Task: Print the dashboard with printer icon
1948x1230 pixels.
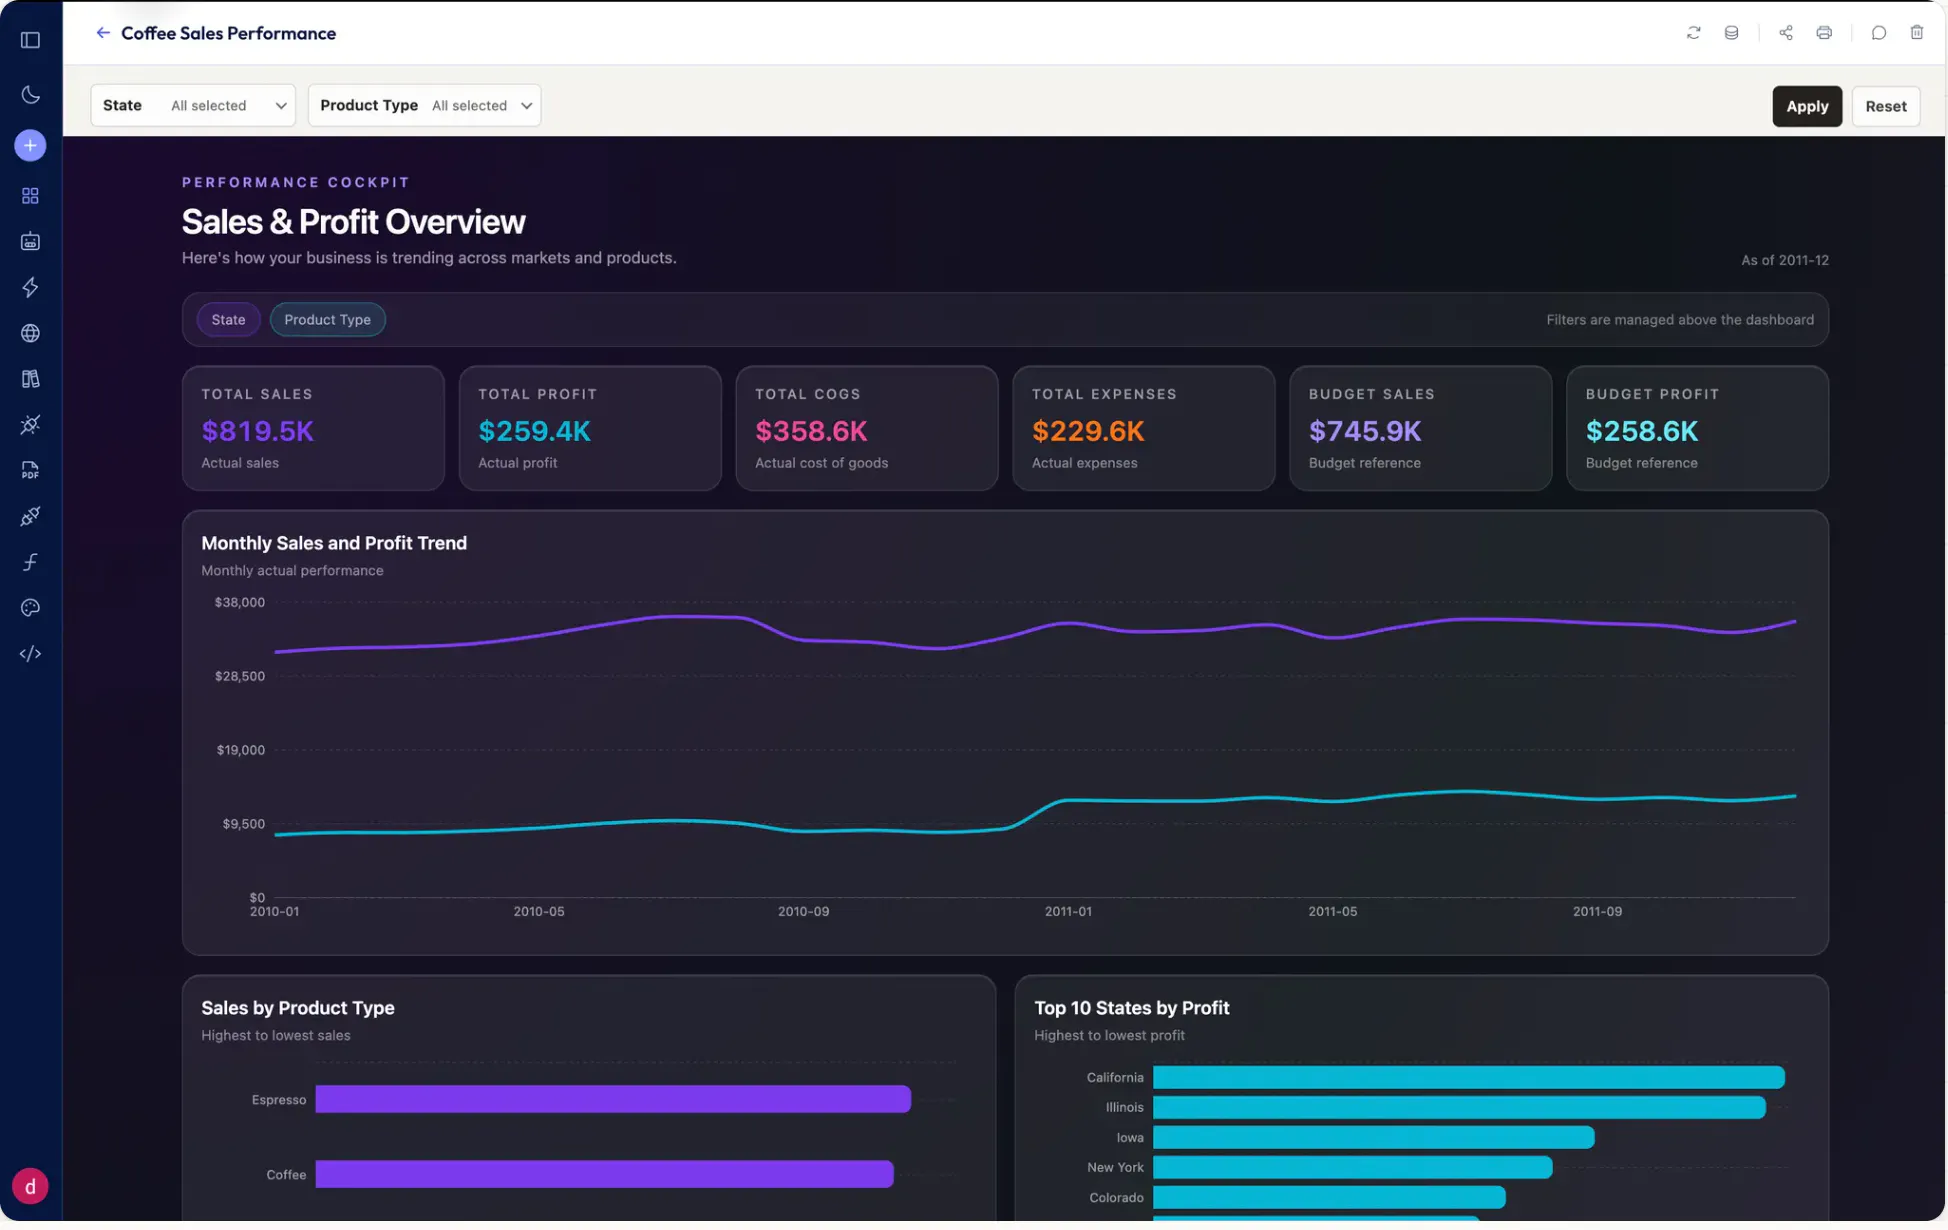Action: (1824, 33)
